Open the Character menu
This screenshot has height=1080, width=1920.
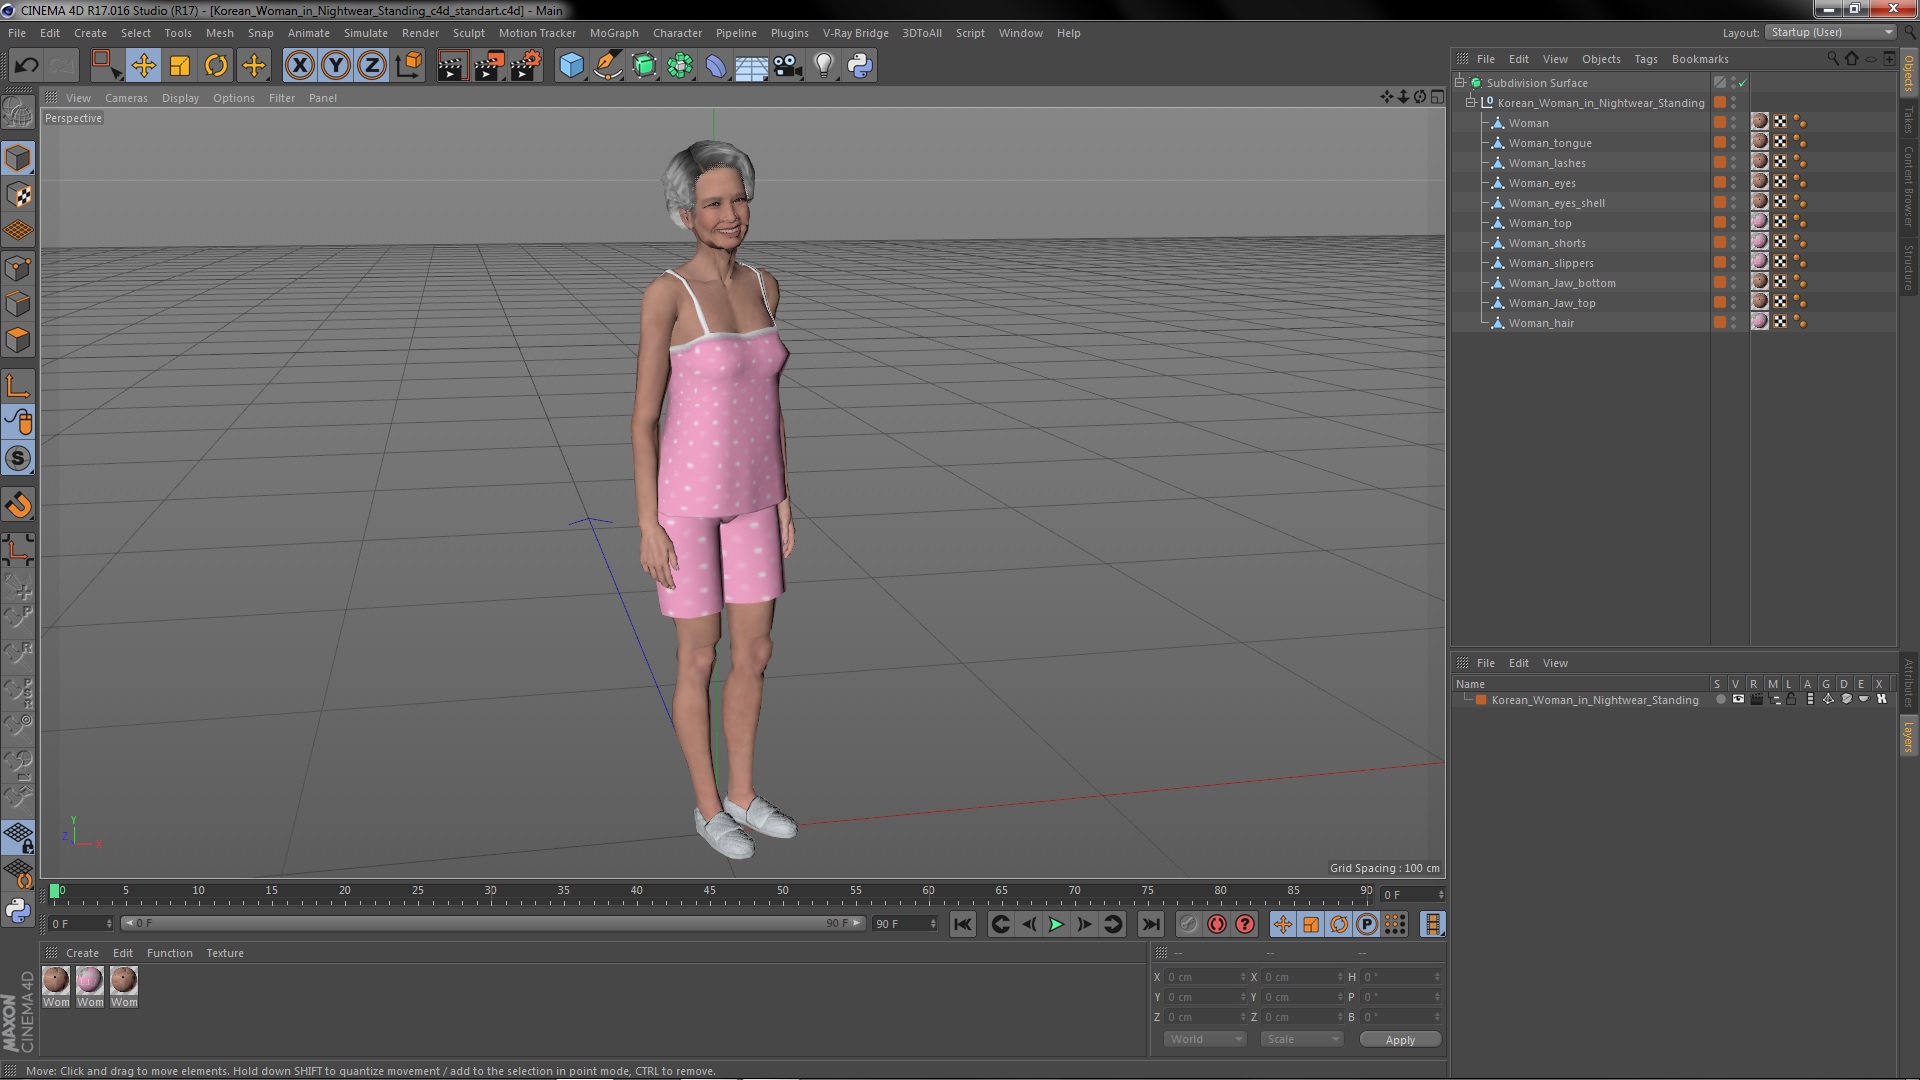coord(677,33)
